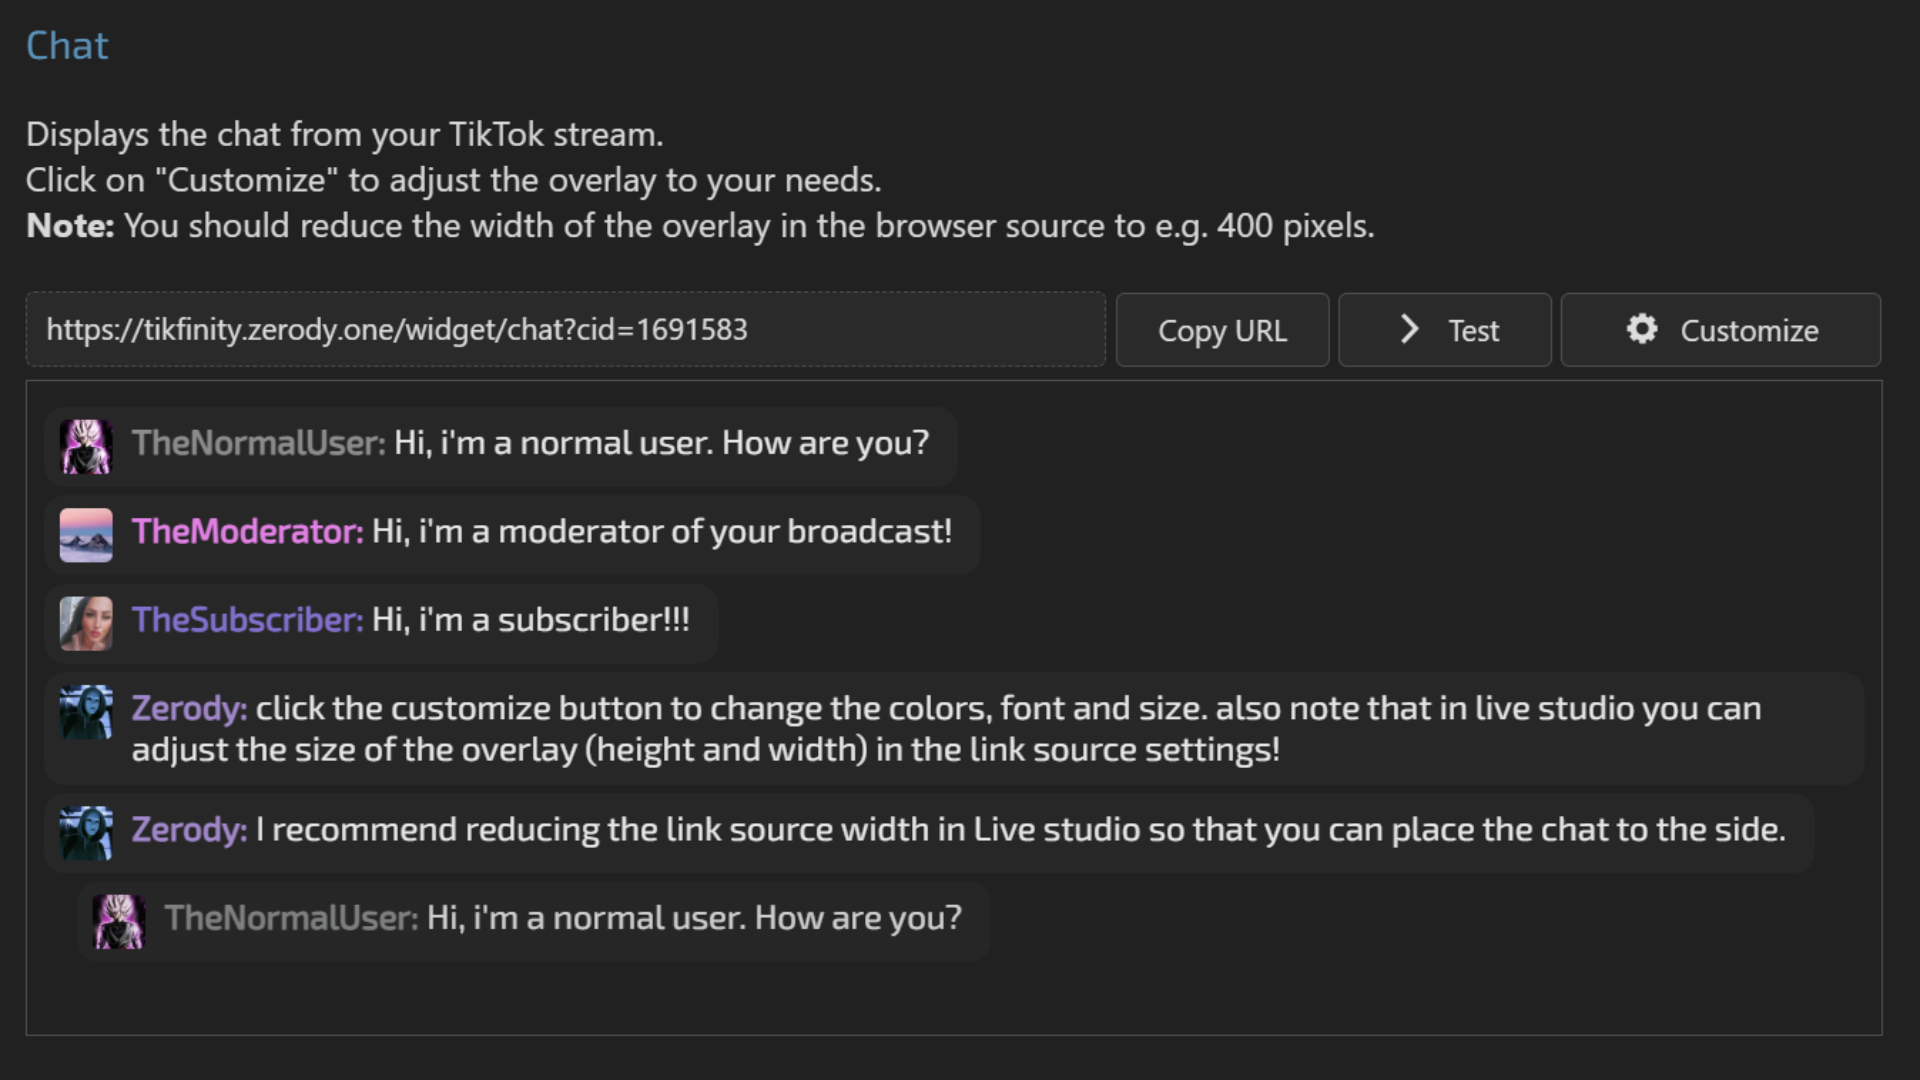Click the TheSubscriber username label

point(246,621)
